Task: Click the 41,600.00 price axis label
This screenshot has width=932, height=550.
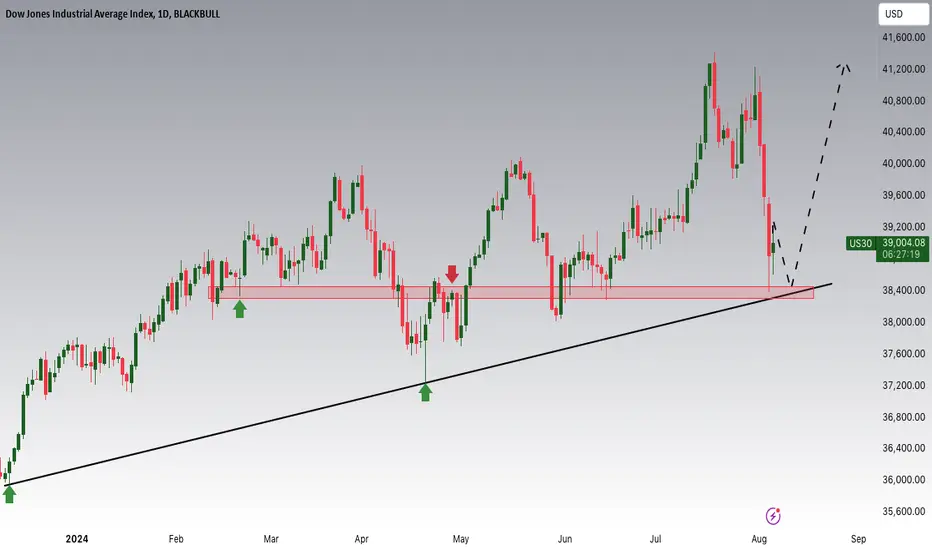Action: click(x=903, y=37)
